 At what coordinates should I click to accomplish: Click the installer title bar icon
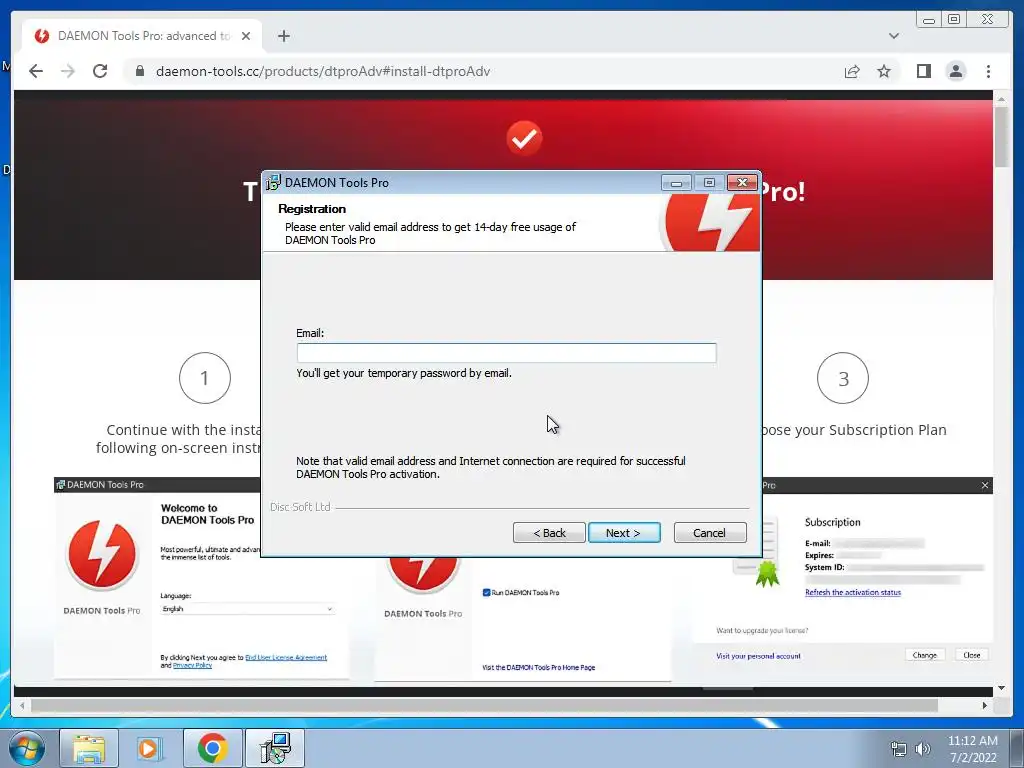point(273,182)
